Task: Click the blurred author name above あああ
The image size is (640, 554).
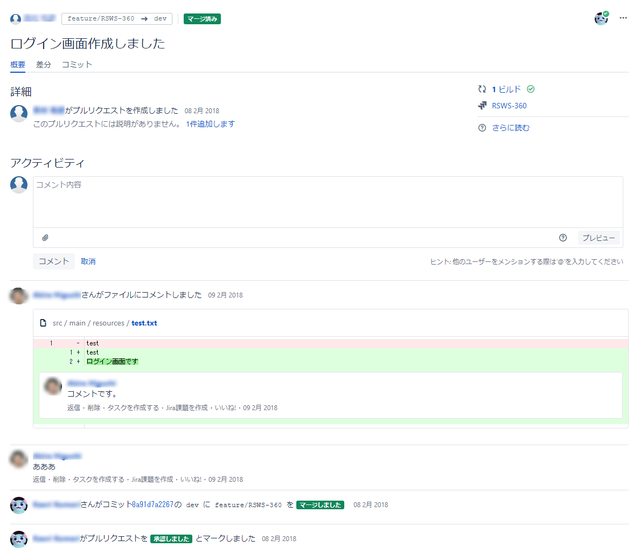Action: coord(57,456)
